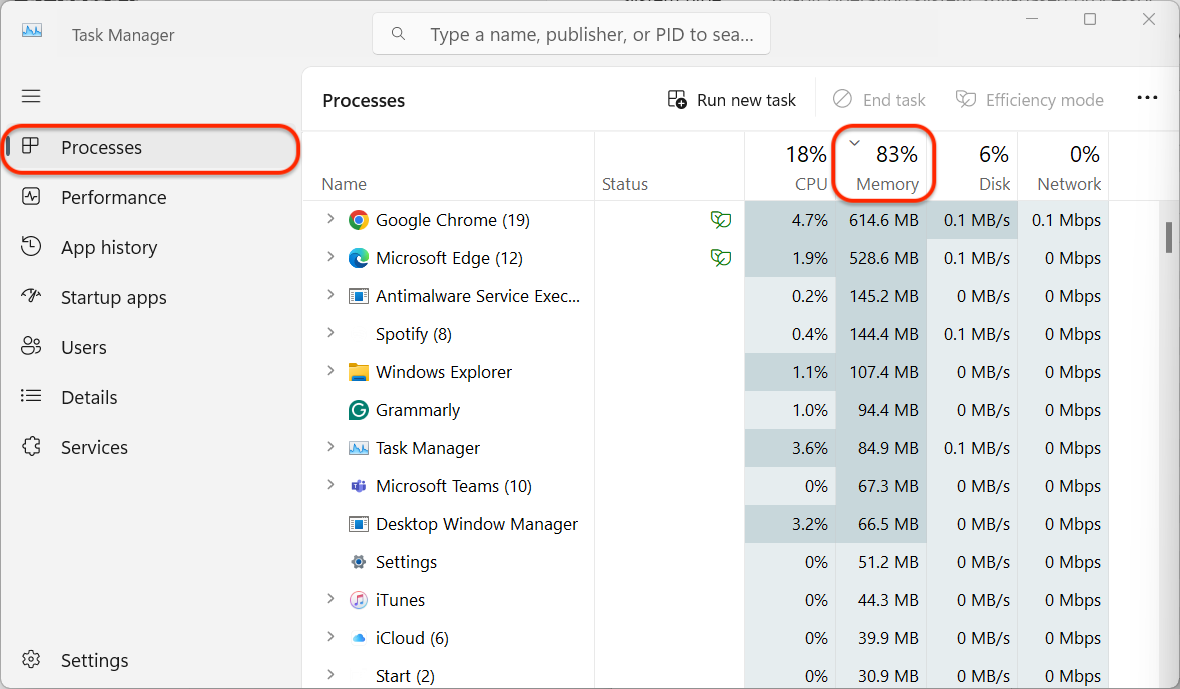Open Task Manager Settings at sidebar bottom

click(x=151, y=660)
